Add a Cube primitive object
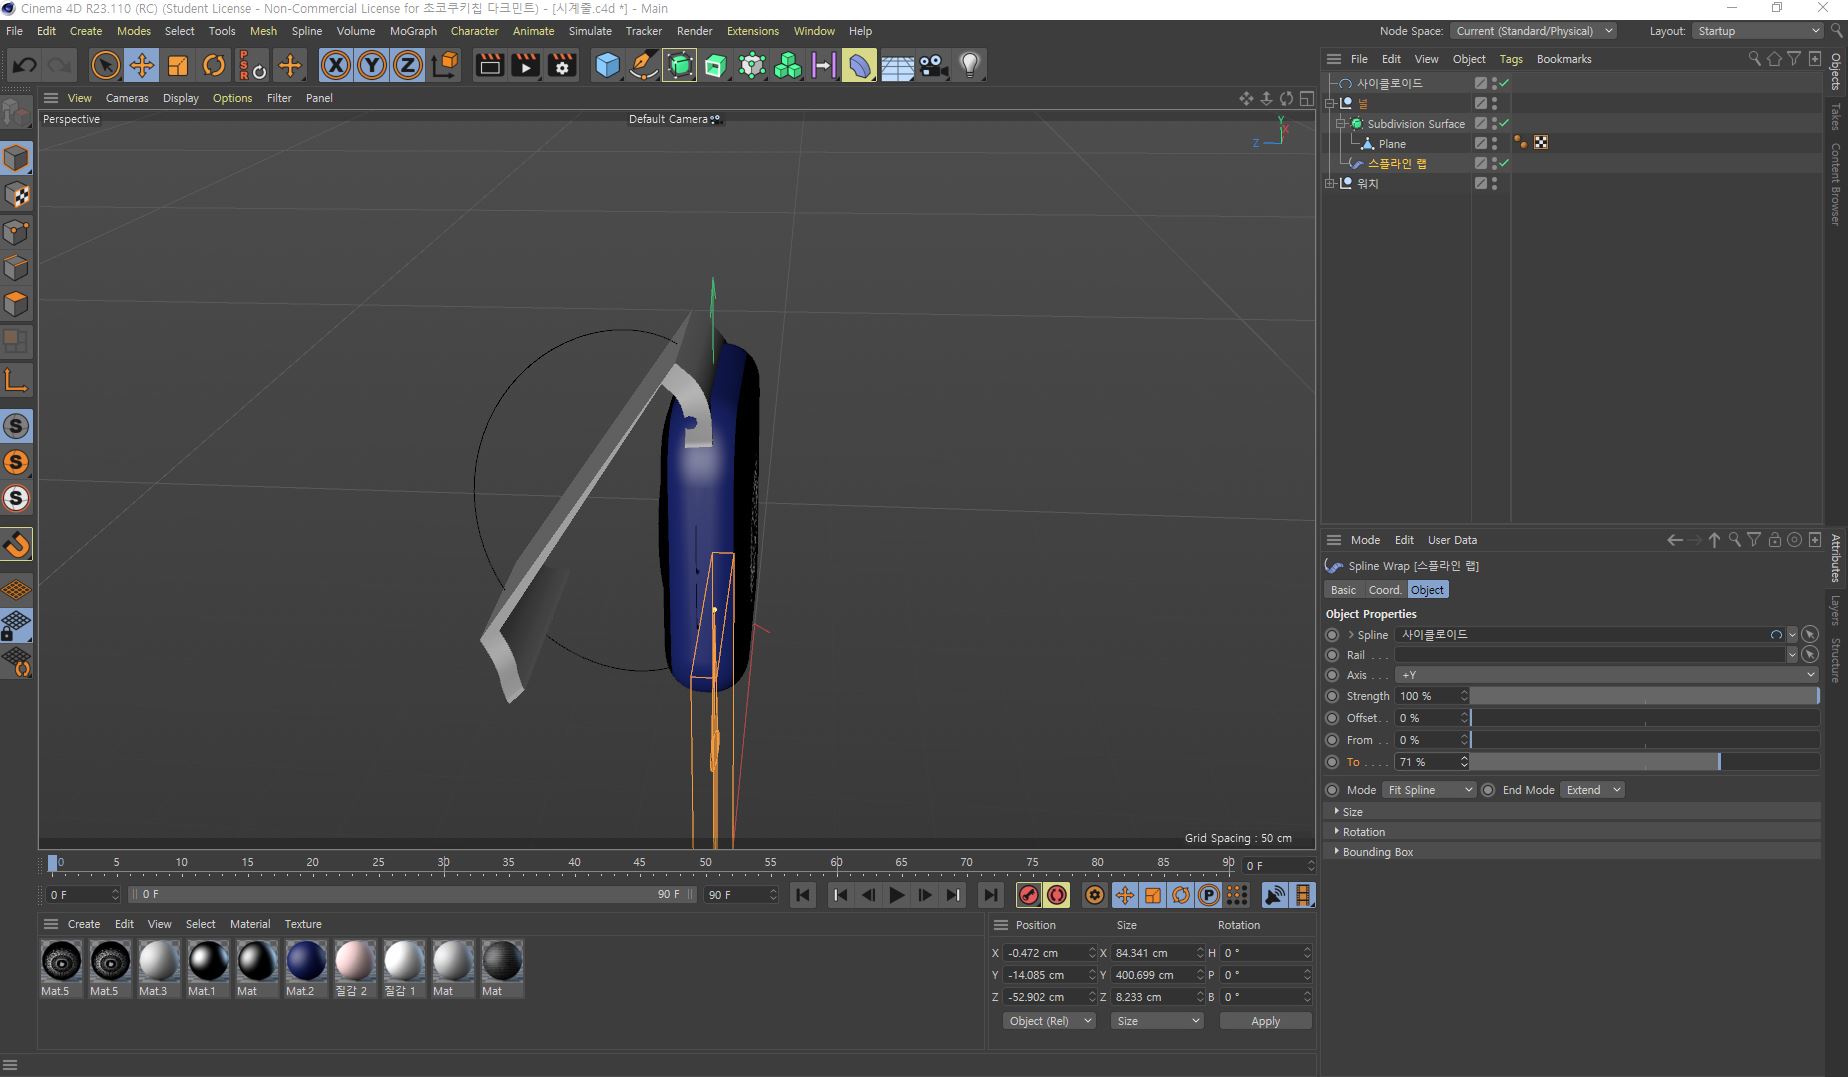The image size is (1848, 1077). point(607,66)
